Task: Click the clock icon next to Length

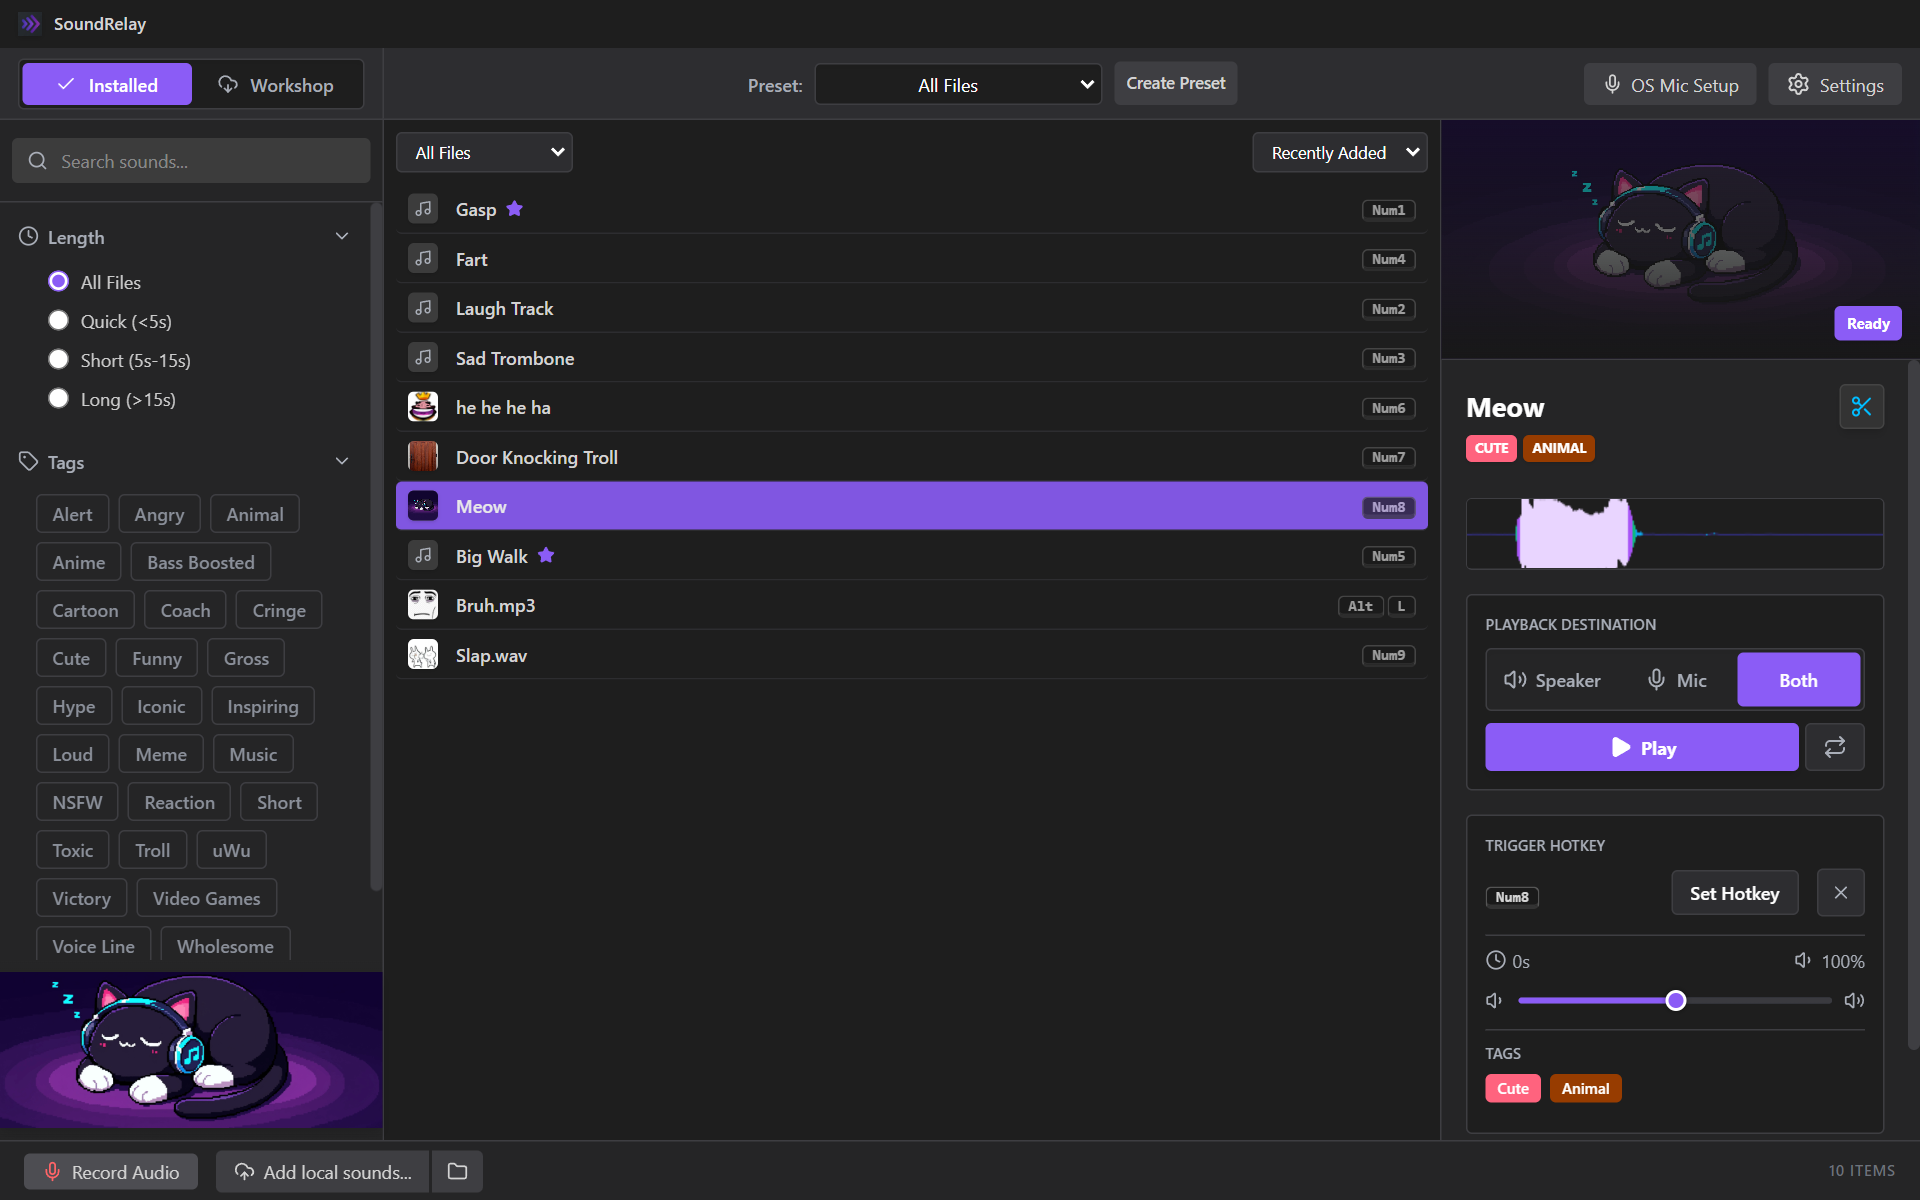Action: 28,237
